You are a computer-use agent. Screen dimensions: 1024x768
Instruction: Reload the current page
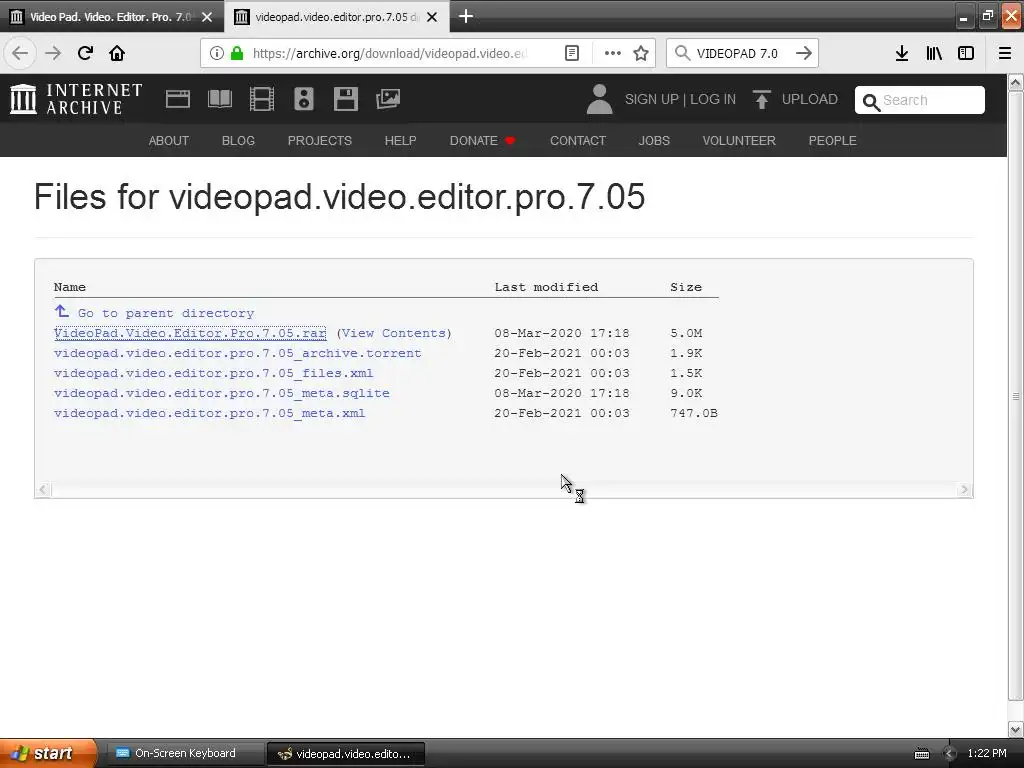85,53
